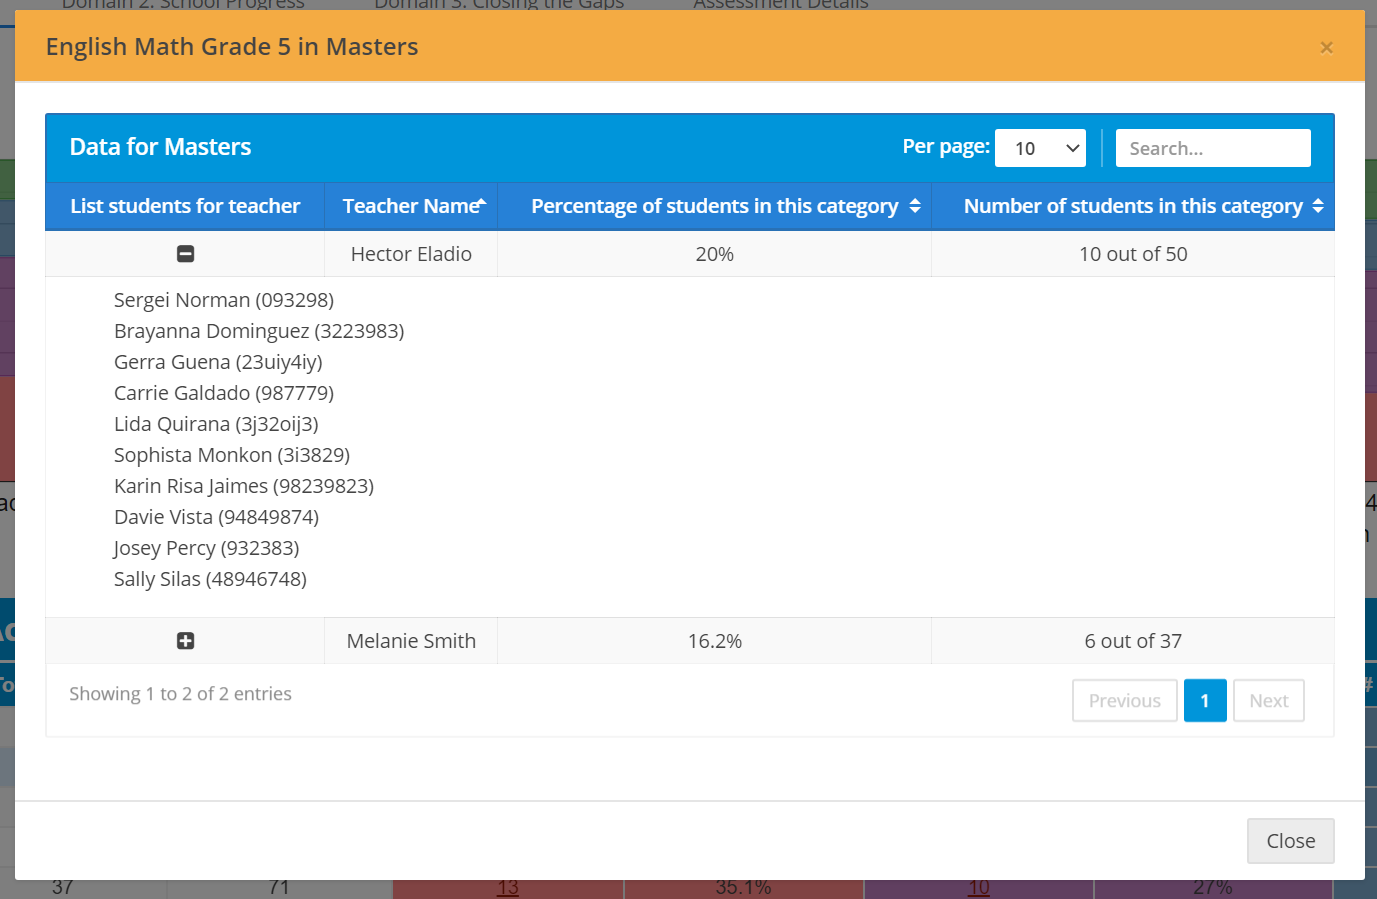Click the Close button

click(1290, 841)
